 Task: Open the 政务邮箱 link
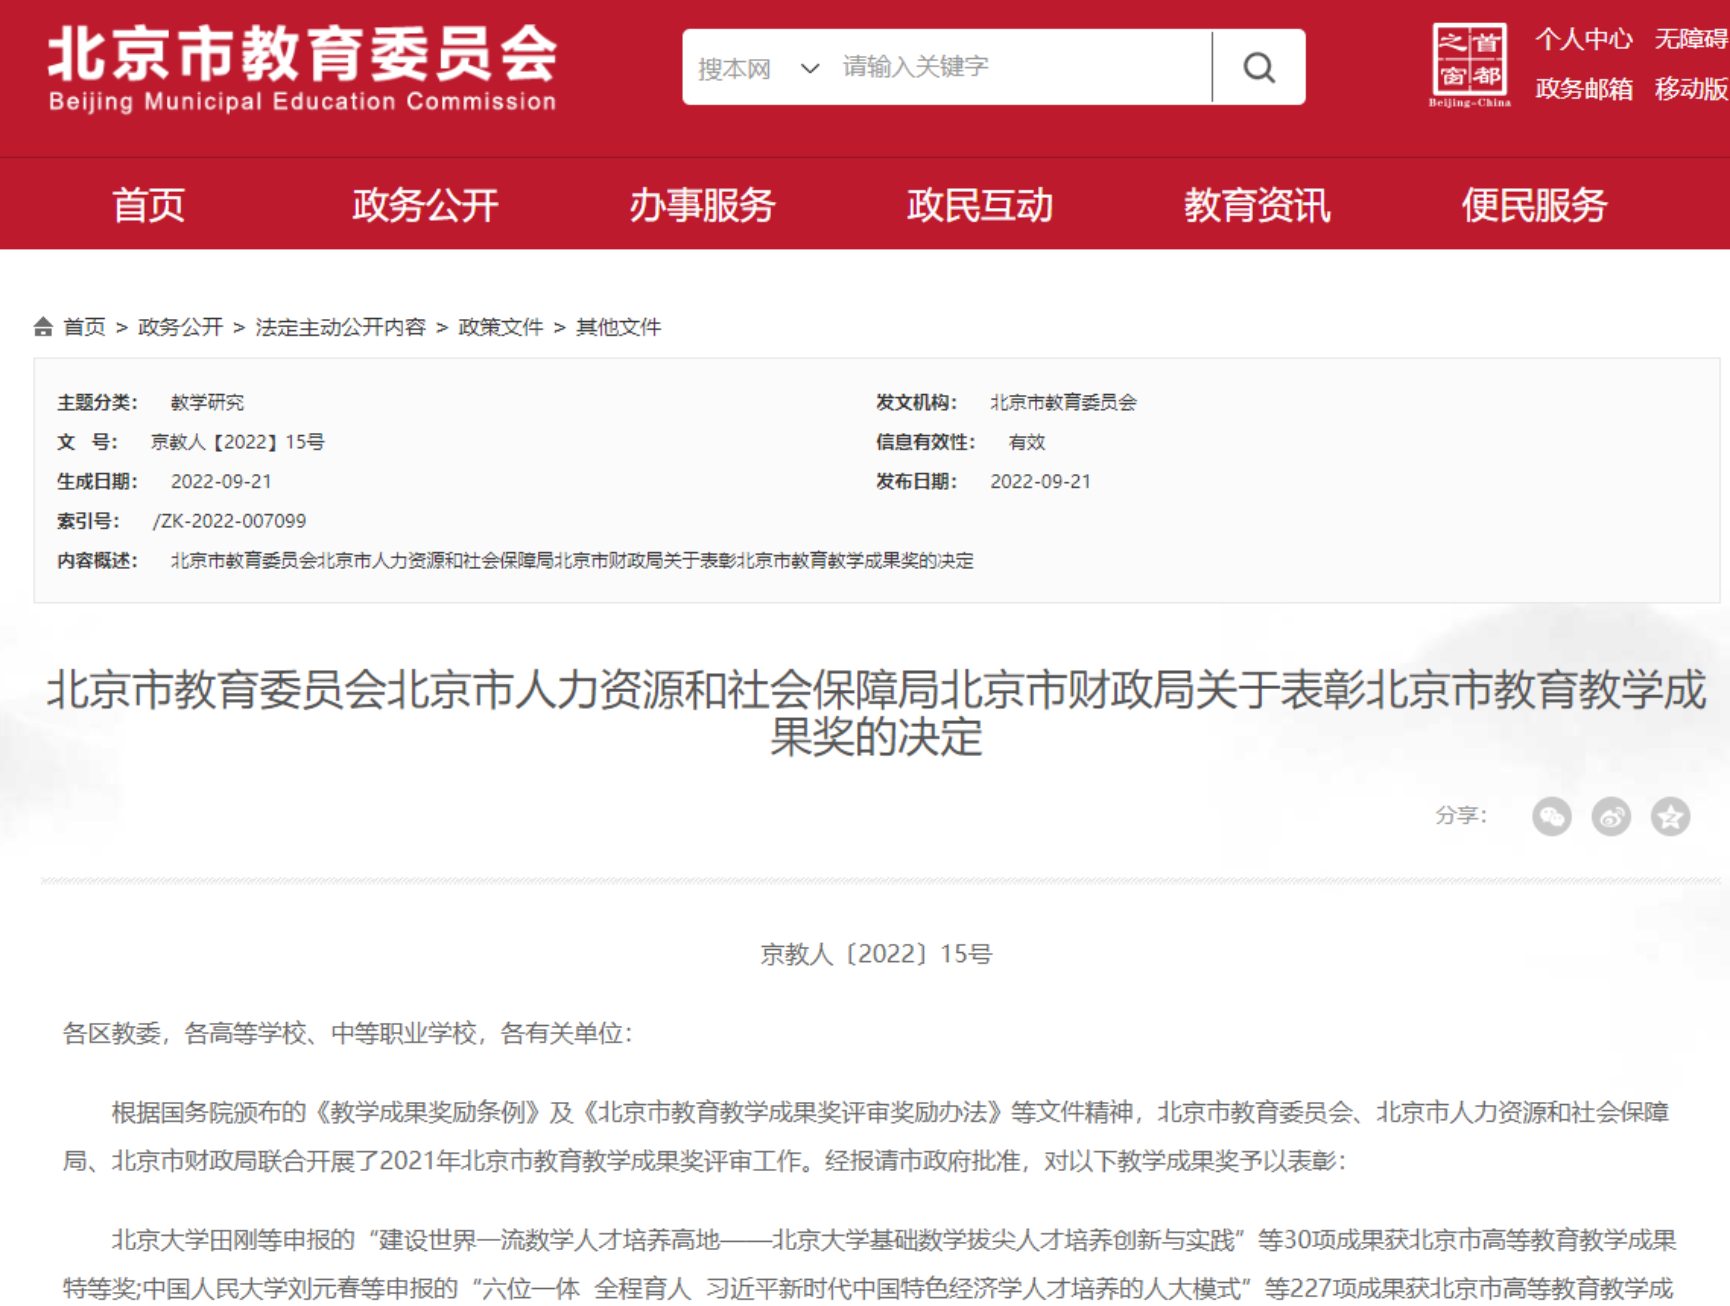tap(1583, 89)
